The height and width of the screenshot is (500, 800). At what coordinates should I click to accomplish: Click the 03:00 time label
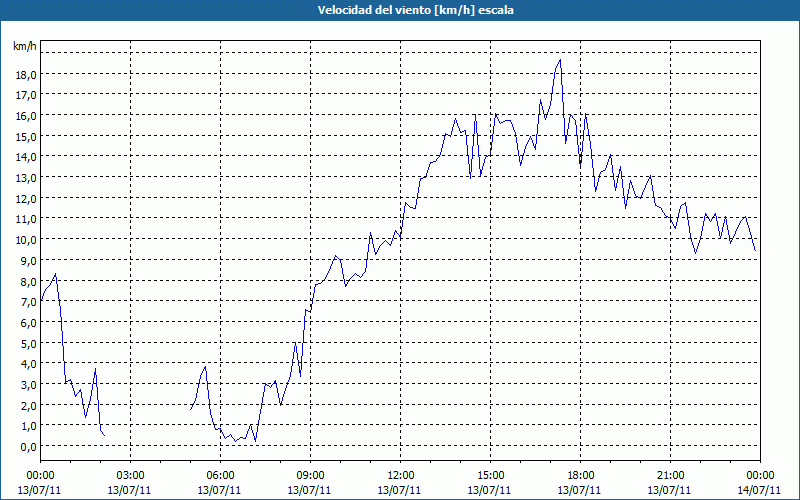tap(130, 476)
